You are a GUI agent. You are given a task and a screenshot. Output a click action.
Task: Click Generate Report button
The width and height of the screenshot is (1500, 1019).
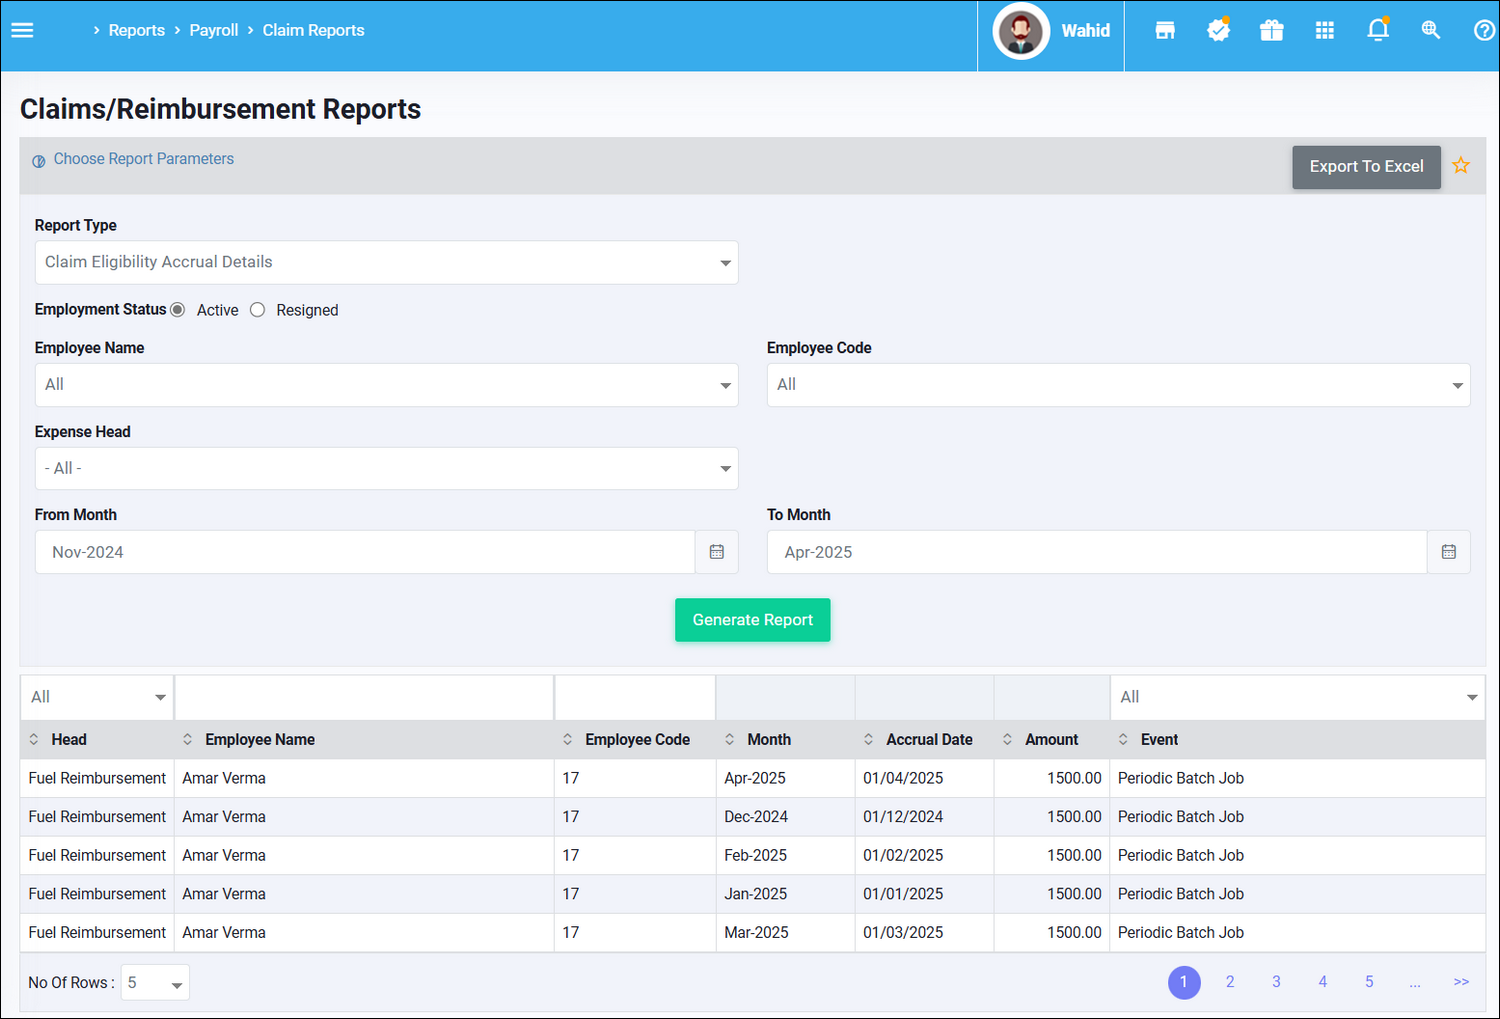753,620
